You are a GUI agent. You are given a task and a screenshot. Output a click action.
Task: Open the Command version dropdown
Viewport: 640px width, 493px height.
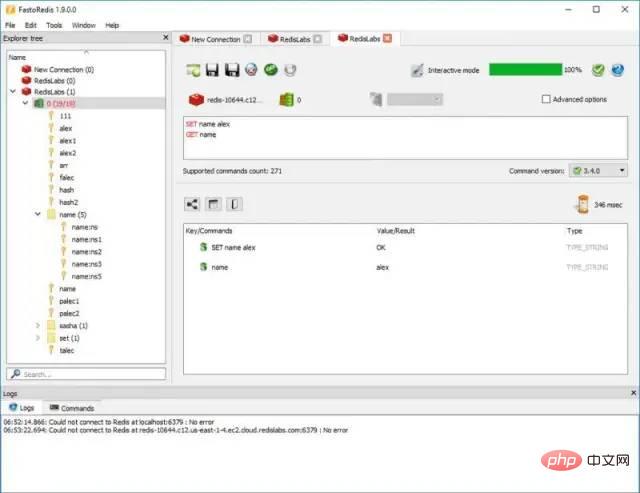598,171
